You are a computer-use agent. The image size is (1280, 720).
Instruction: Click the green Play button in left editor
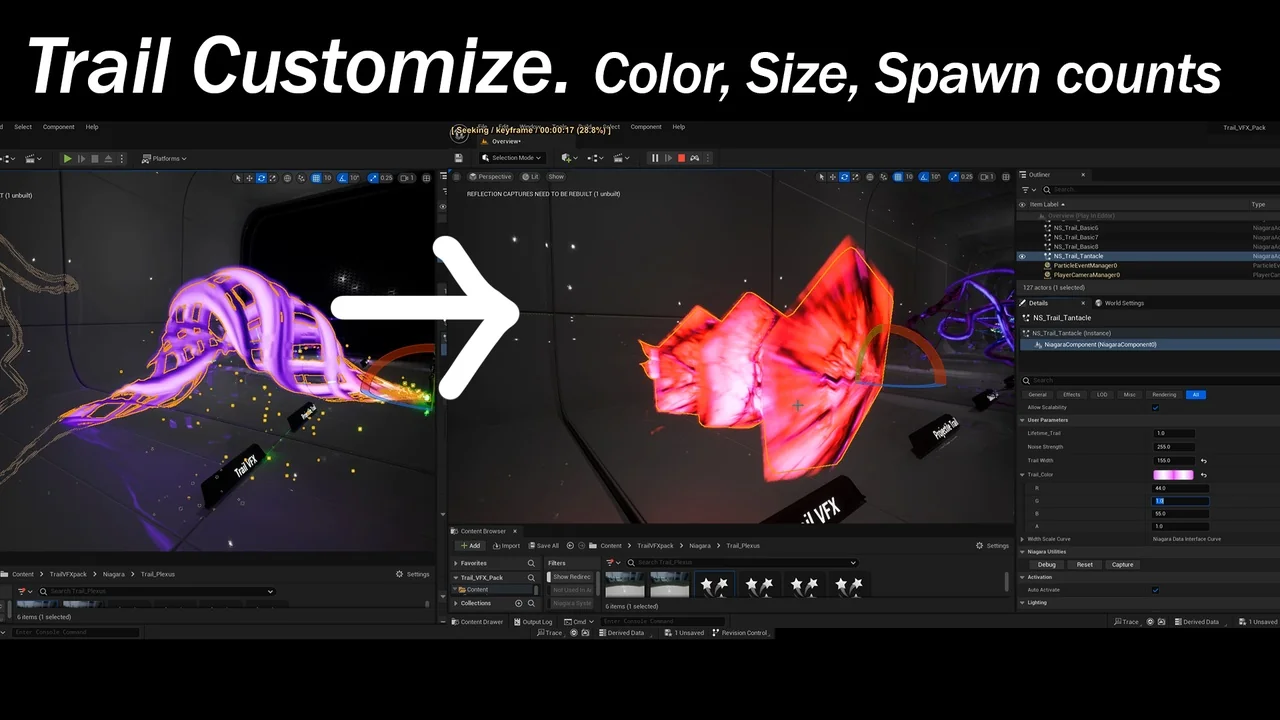tap(67, 159)
